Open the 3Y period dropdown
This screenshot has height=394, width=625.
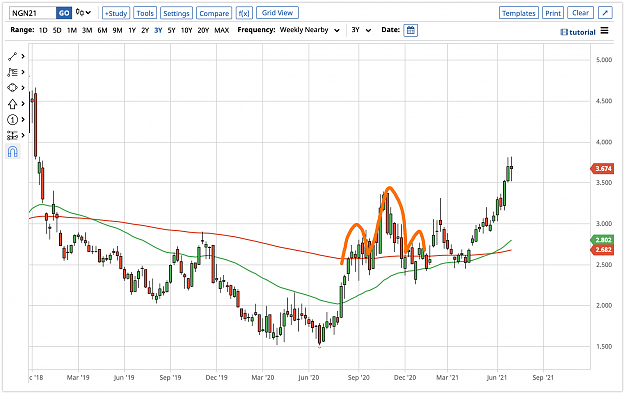click(x=361, y=30)
